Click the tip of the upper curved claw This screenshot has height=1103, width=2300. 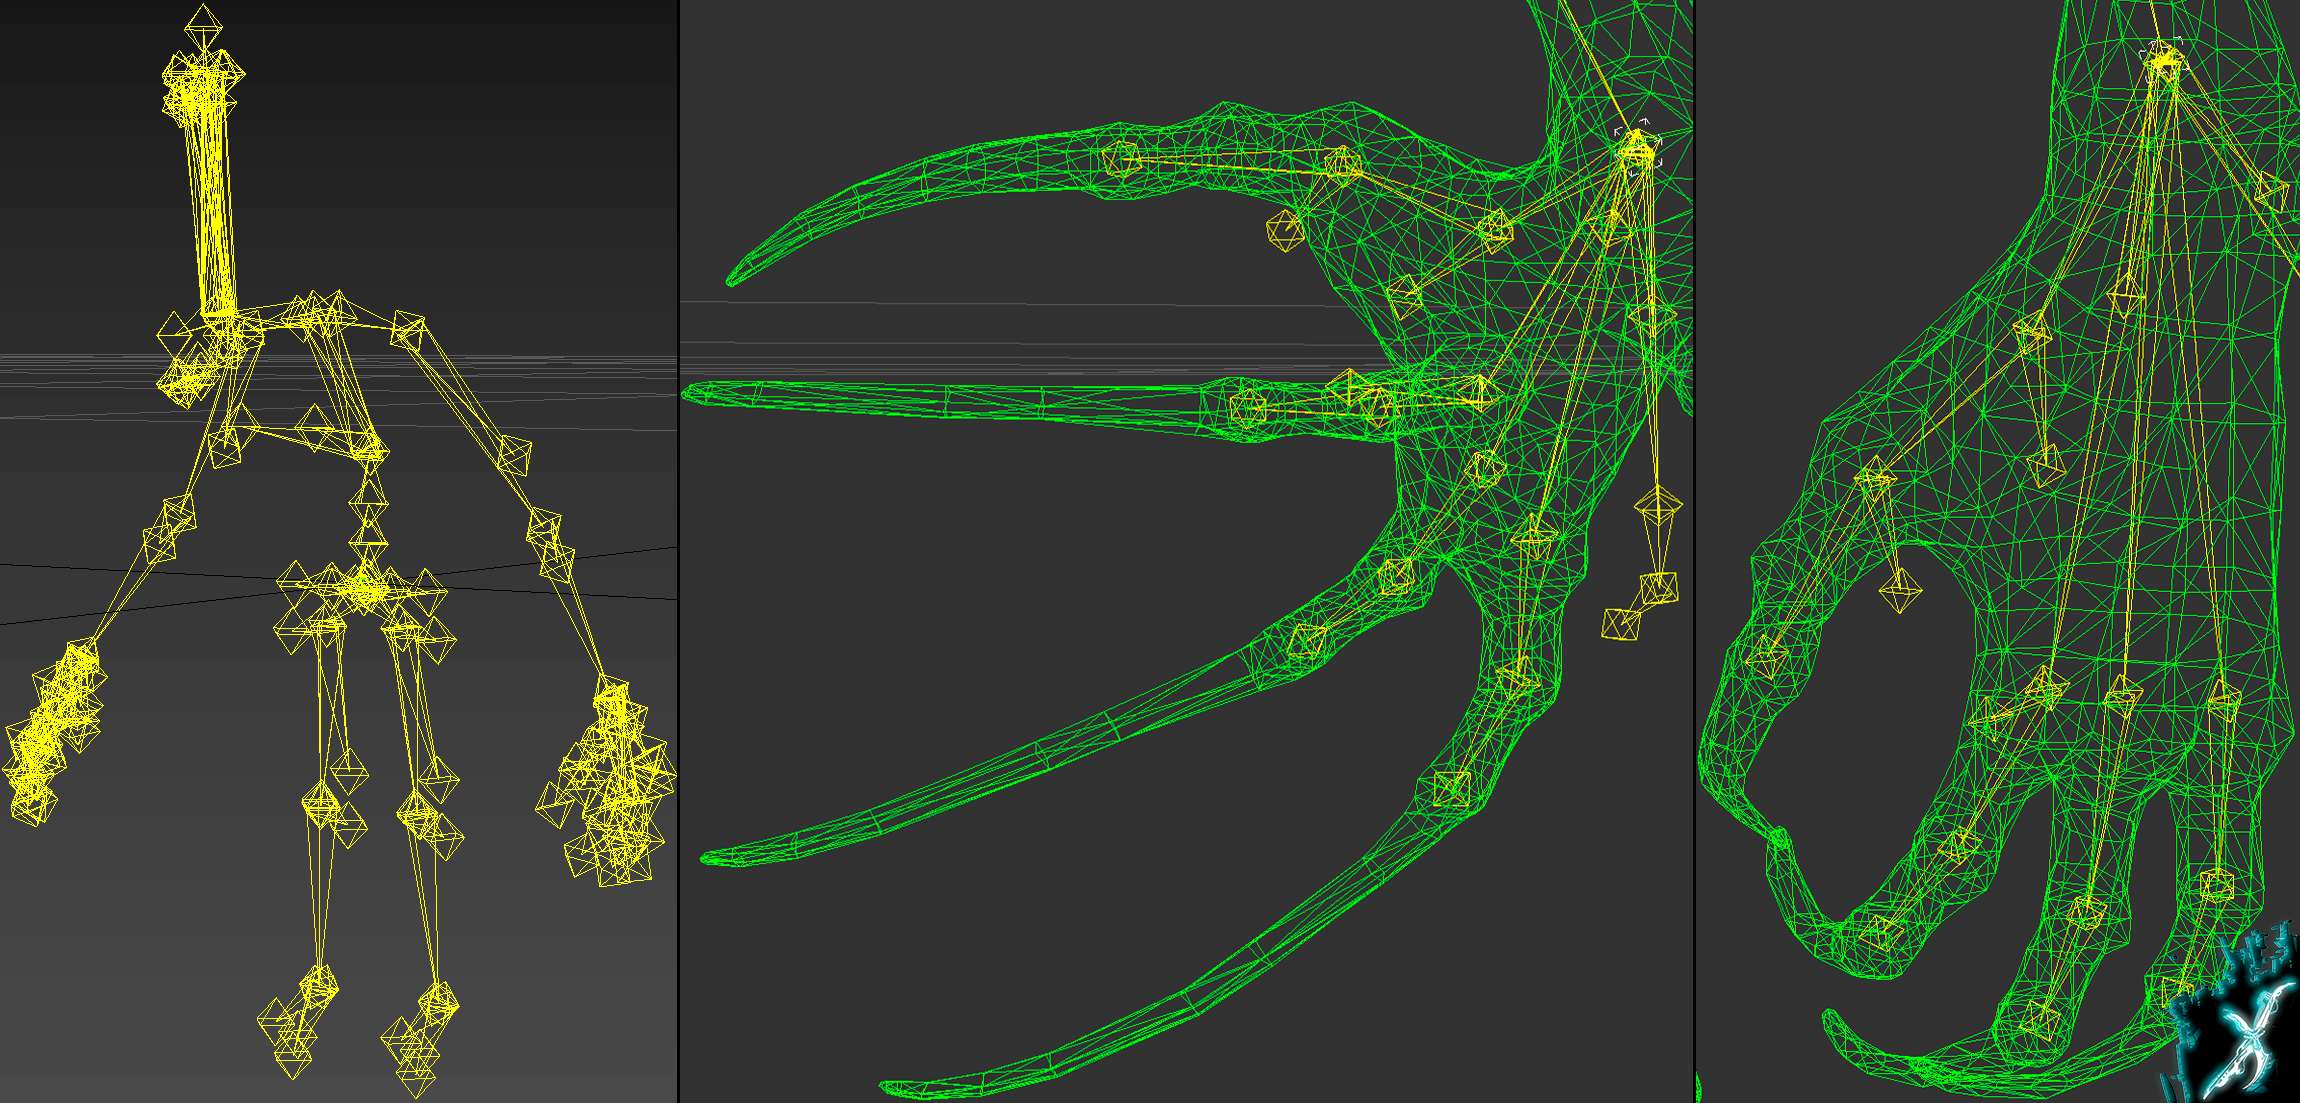click(734, 278)
